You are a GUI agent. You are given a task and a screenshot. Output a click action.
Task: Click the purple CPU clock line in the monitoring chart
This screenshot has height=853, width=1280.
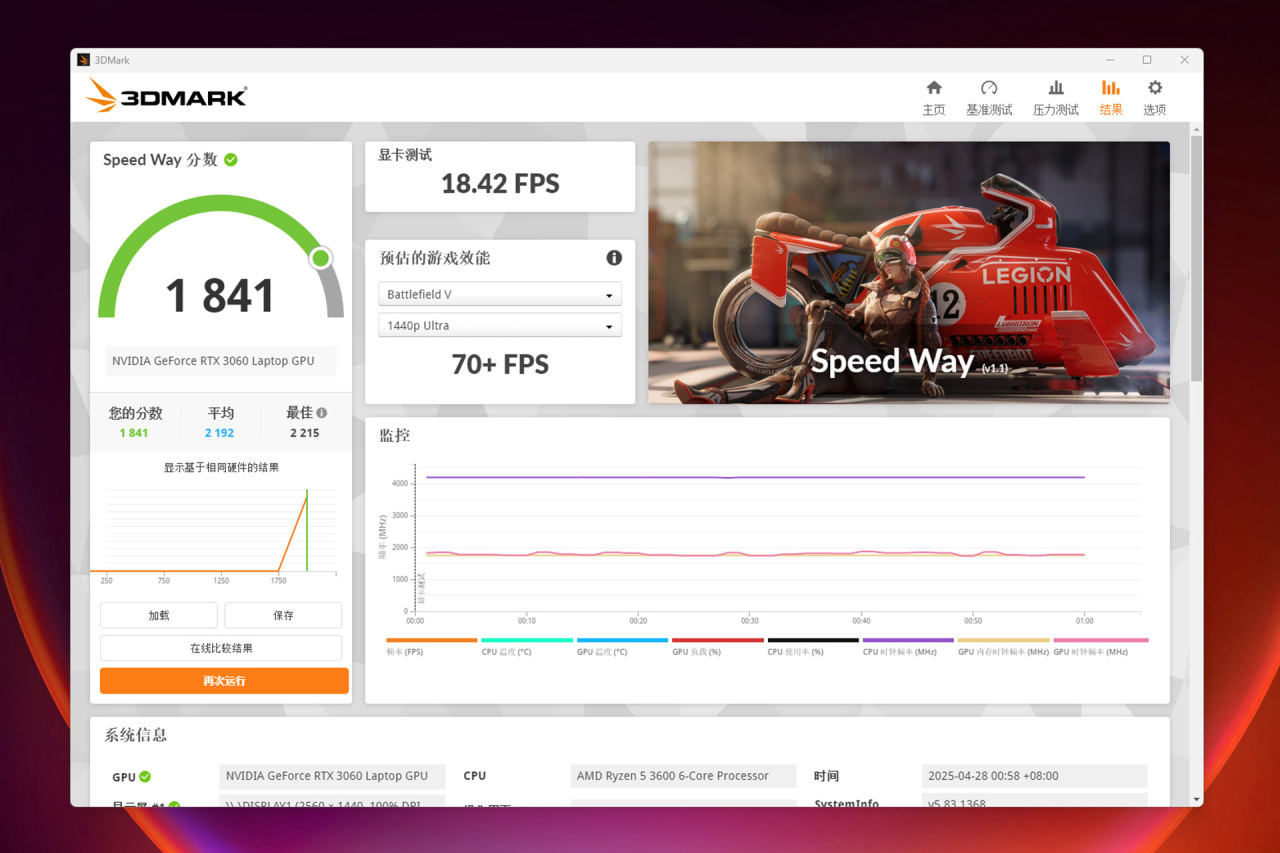click(755, 477)
